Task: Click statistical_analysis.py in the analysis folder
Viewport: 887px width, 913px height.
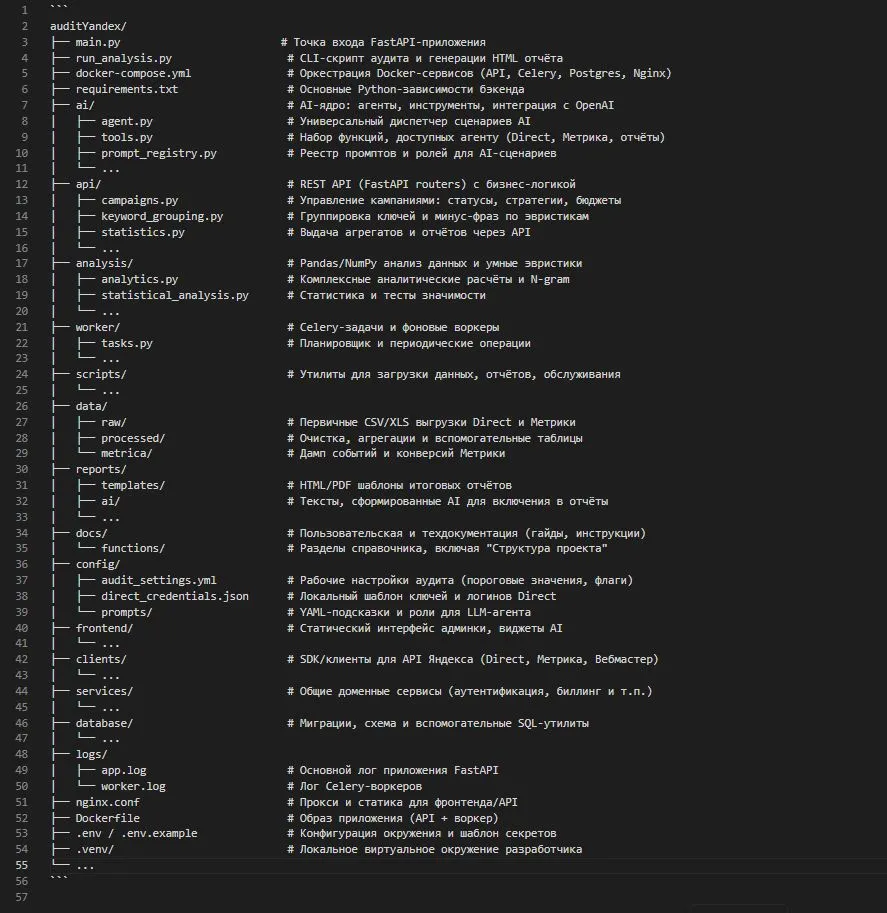Action: pos(175,295)
